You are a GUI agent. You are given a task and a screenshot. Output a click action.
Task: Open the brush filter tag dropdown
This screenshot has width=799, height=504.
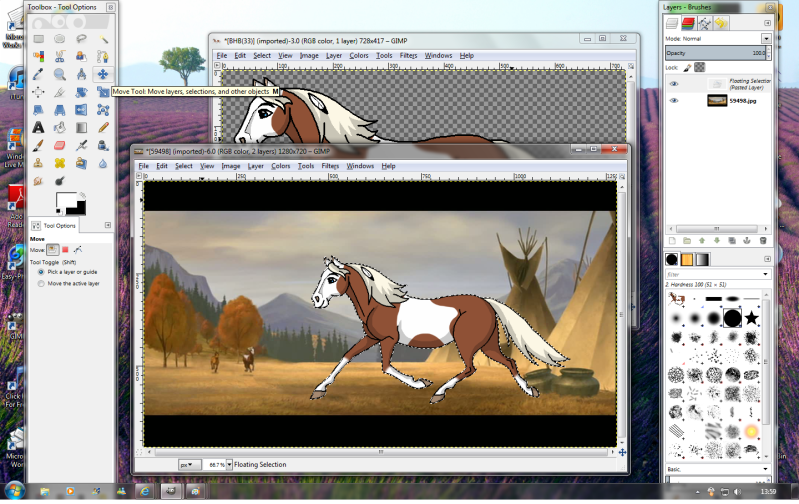(765, 275)
